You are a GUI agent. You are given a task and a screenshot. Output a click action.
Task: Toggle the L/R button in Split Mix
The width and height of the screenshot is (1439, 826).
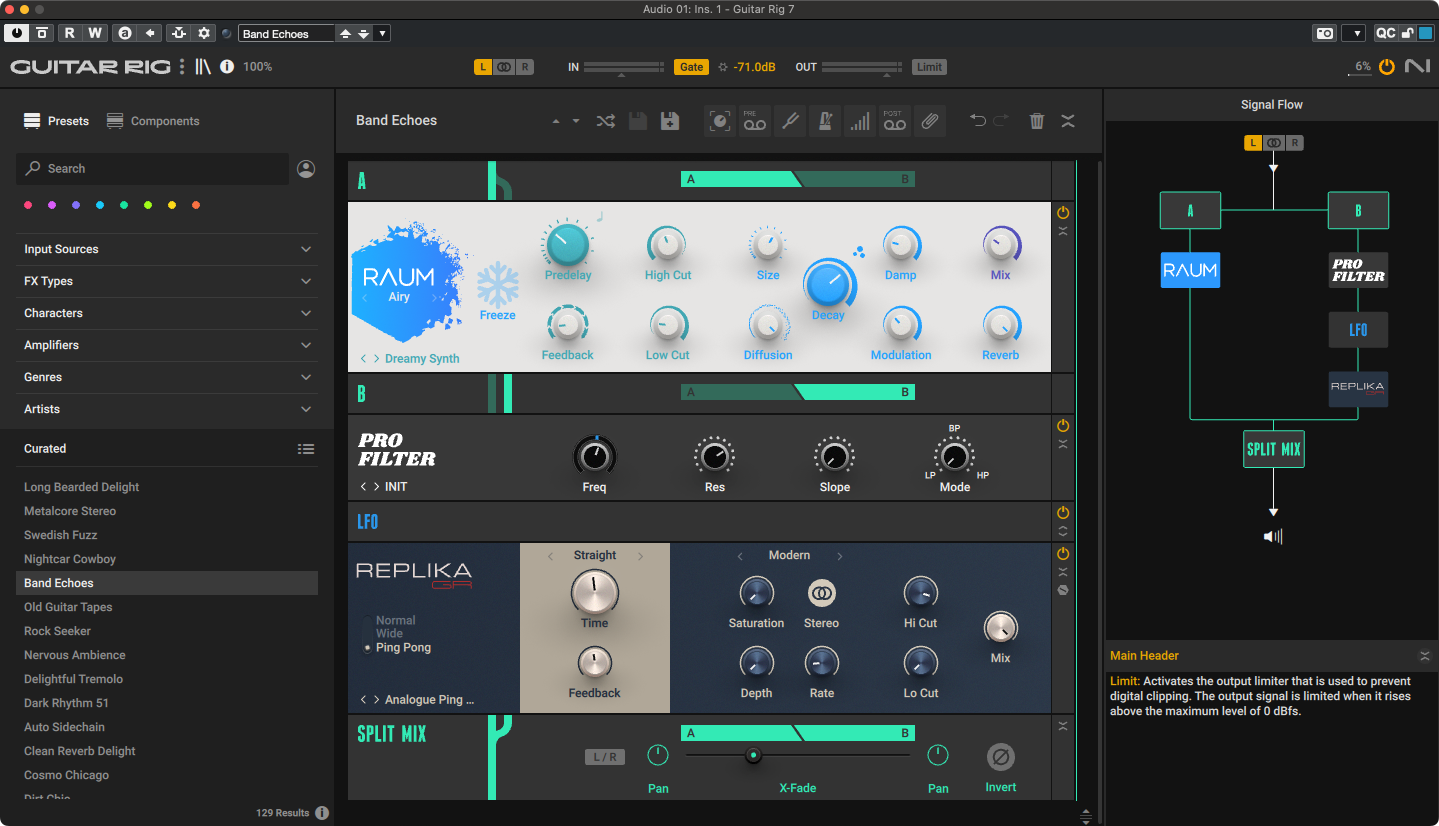tap(605, 757)
